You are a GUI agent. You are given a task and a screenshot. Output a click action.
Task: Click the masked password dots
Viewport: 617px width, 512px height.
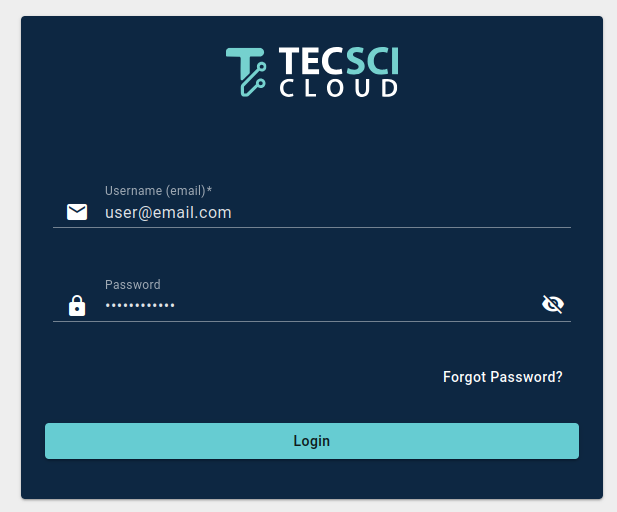tap(140, 306)
